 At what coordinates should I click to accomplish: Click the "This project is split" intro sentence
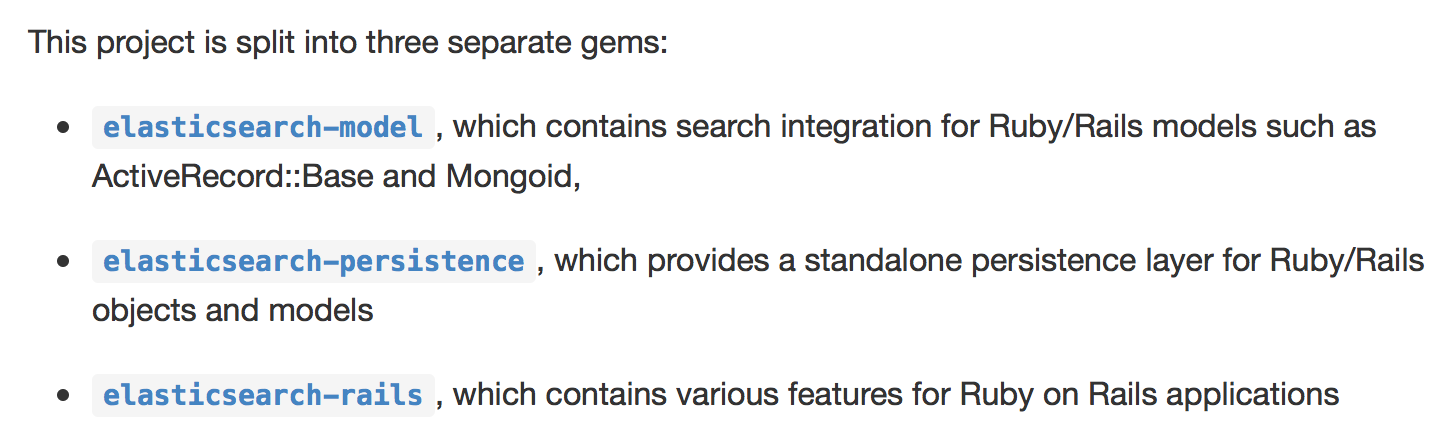click(x=346, y=43)
